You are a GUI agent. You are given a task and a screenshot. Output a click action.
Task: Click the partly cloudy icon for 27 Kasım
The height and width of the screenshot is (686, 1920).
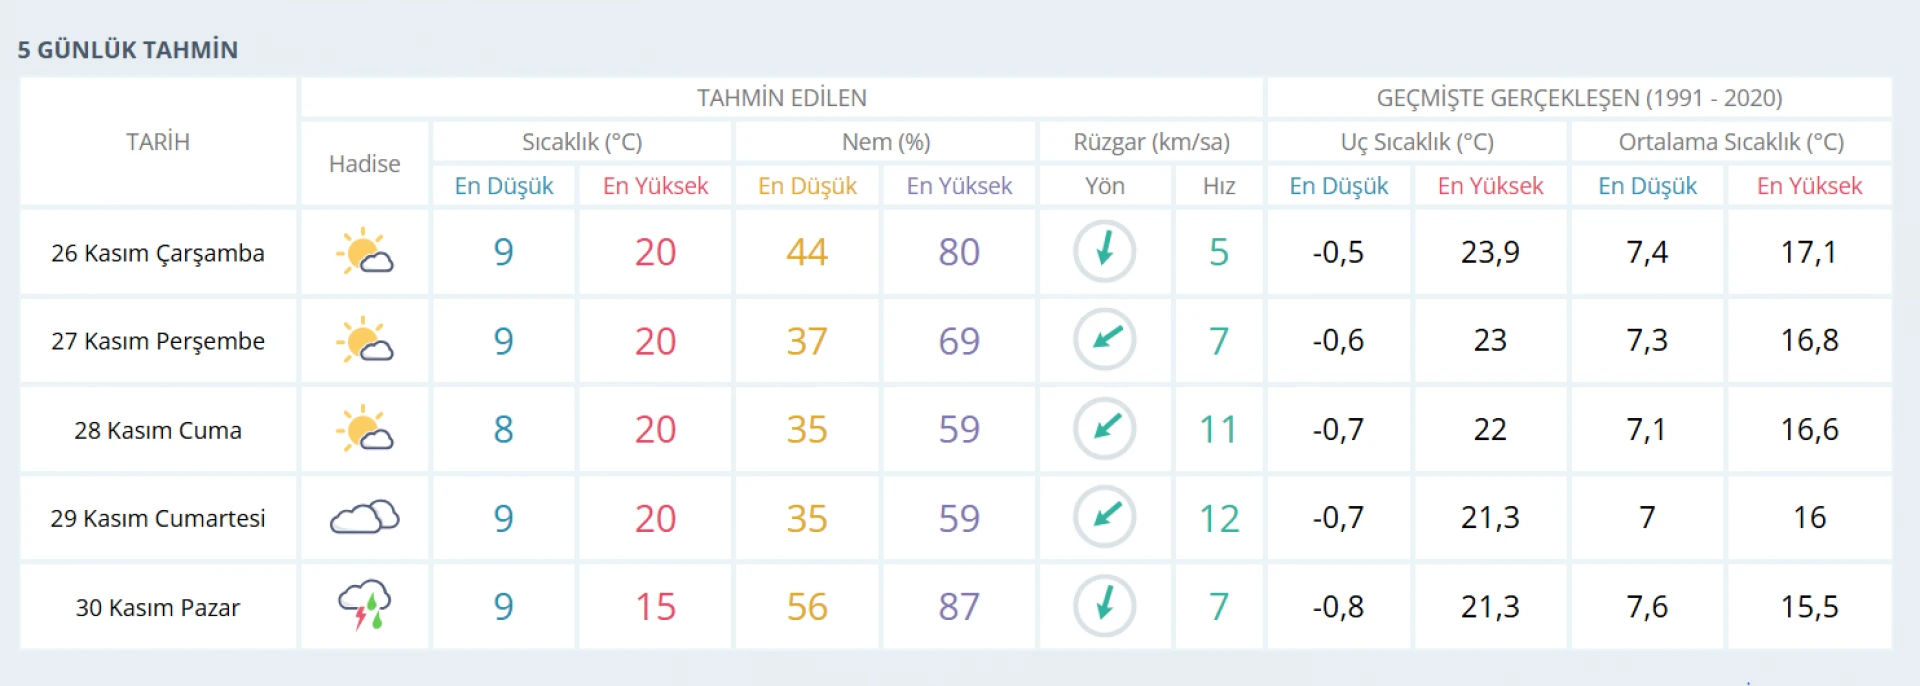click(364, 341)
